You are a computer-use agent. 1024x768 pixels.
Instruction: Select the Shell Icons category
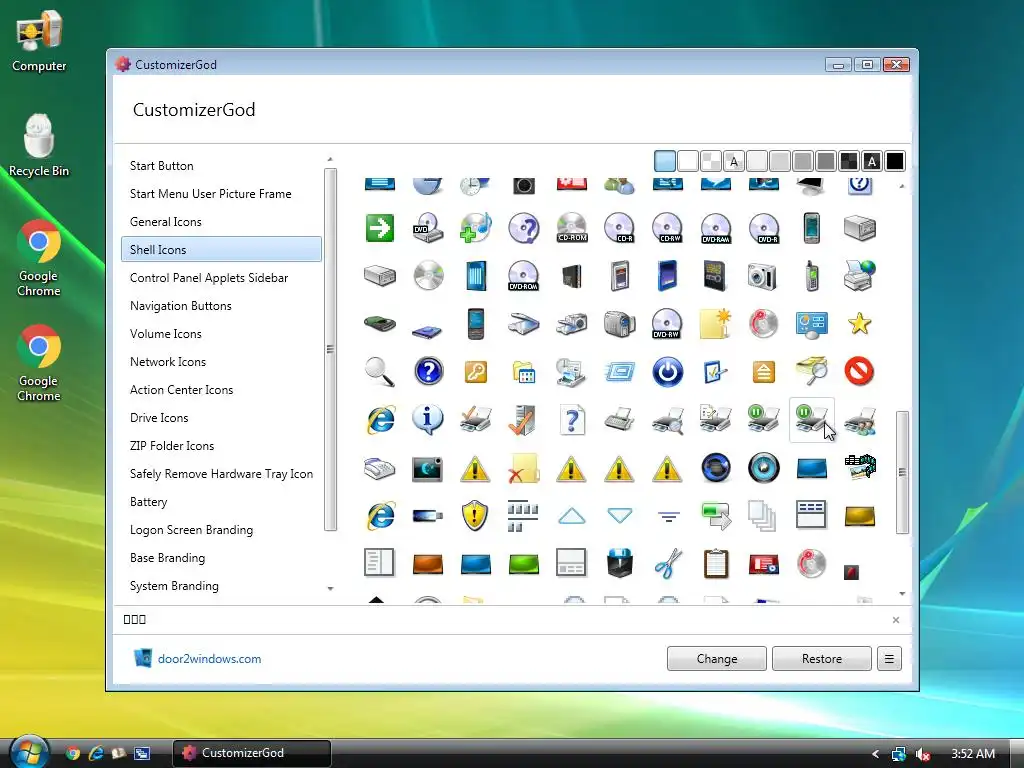point(221,249)
